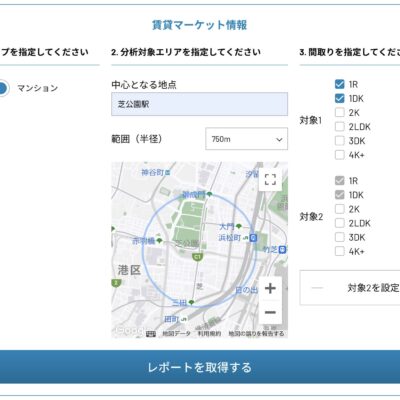Select the マンション radio button
The height and width of the screenshot is (400, 400).
[2, 88]
